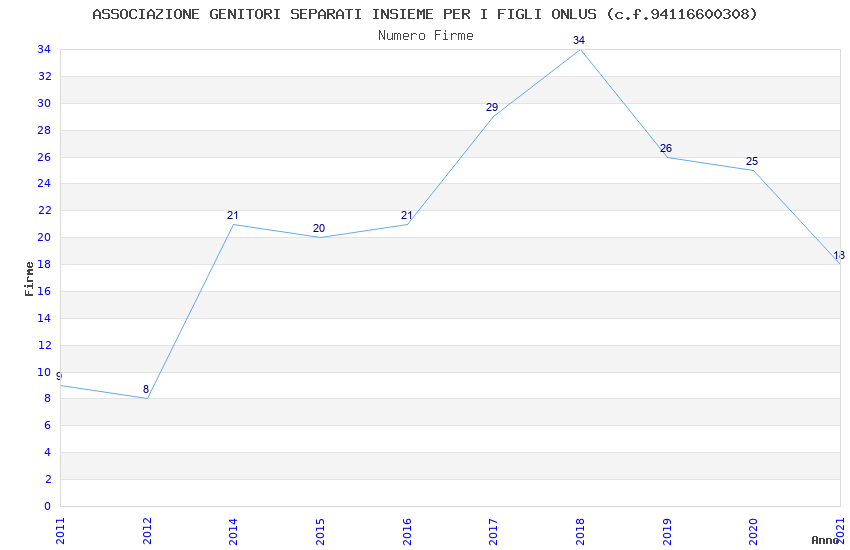Select the 2014 x-axis year label

tap(233, 531)
